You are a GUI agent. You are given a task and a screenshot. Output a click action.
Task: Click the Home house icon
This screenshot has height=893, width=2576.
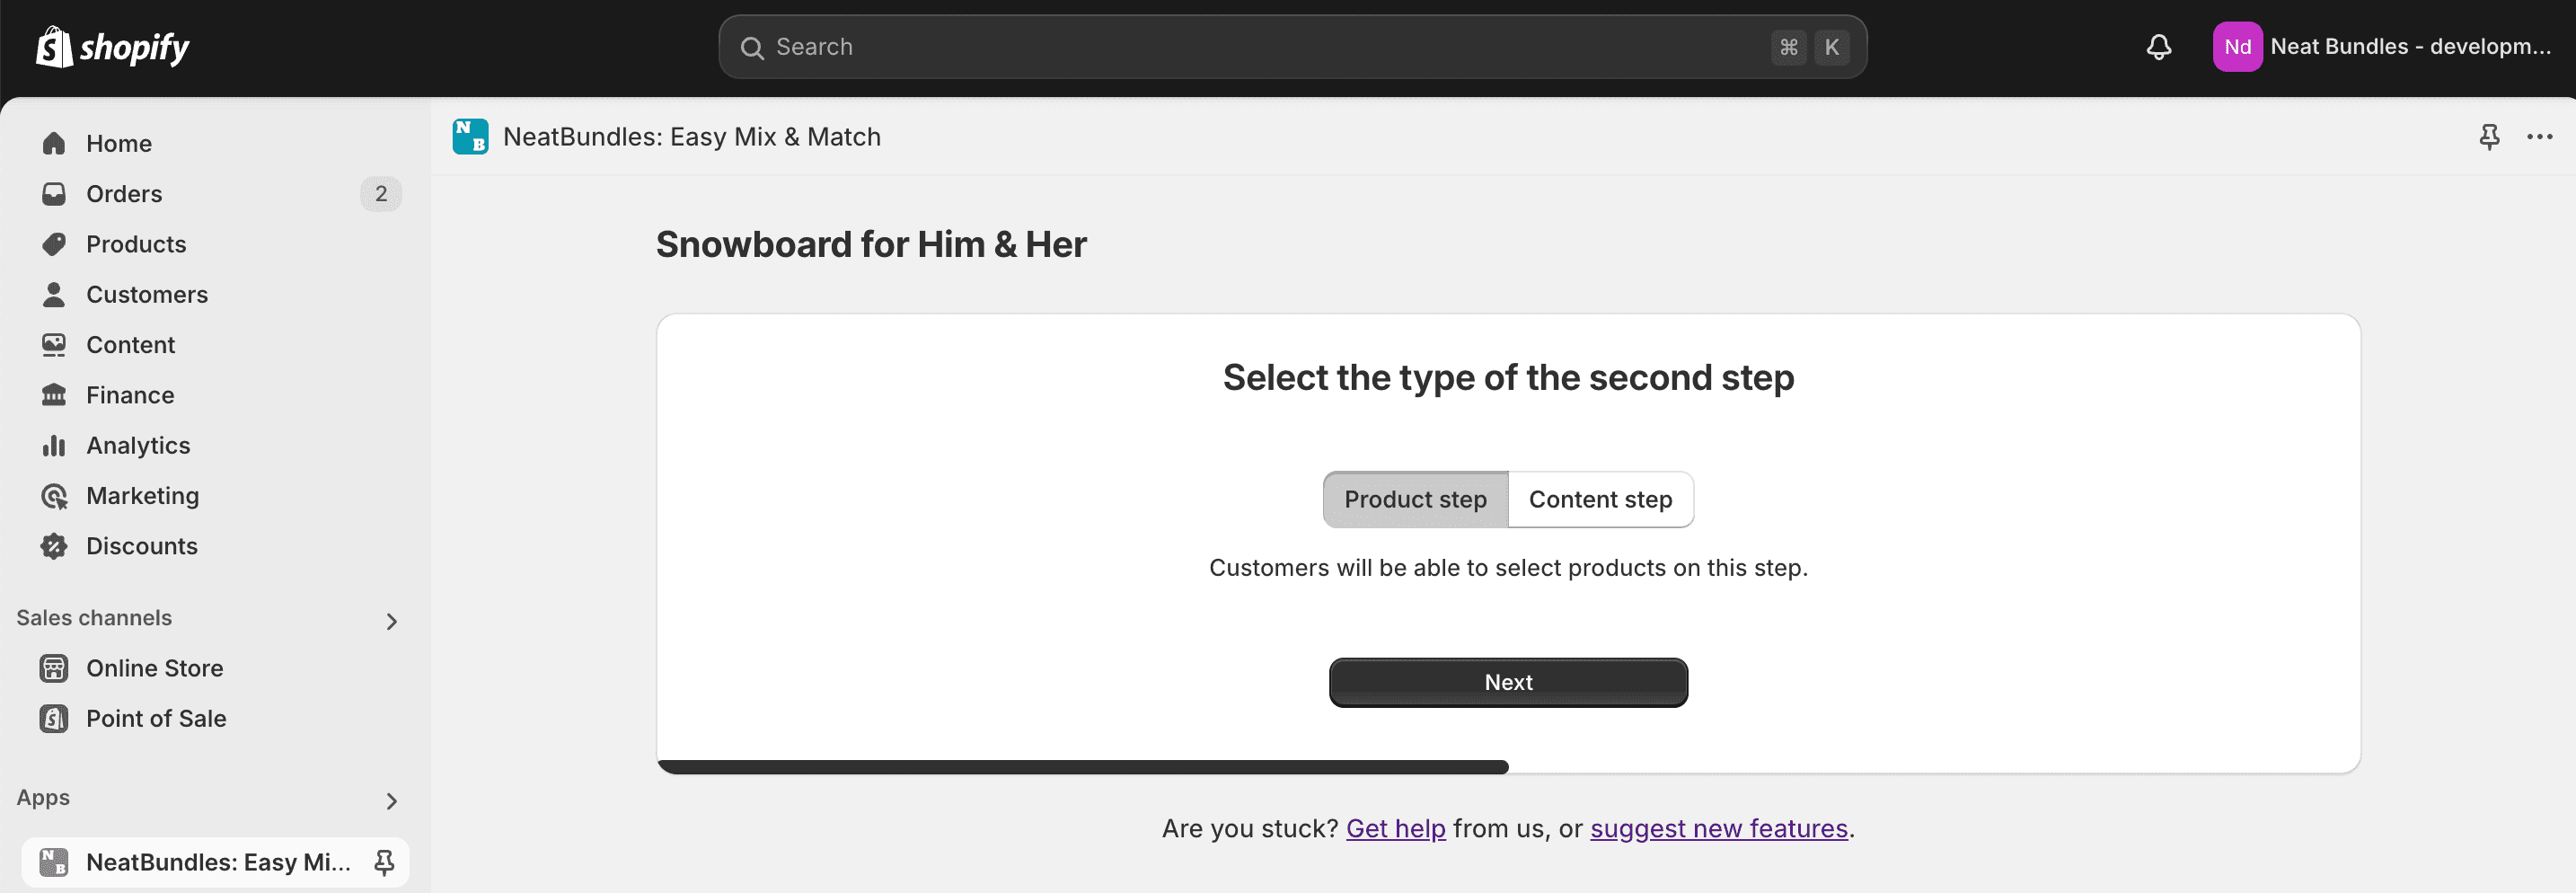click(x=54, y=143)
